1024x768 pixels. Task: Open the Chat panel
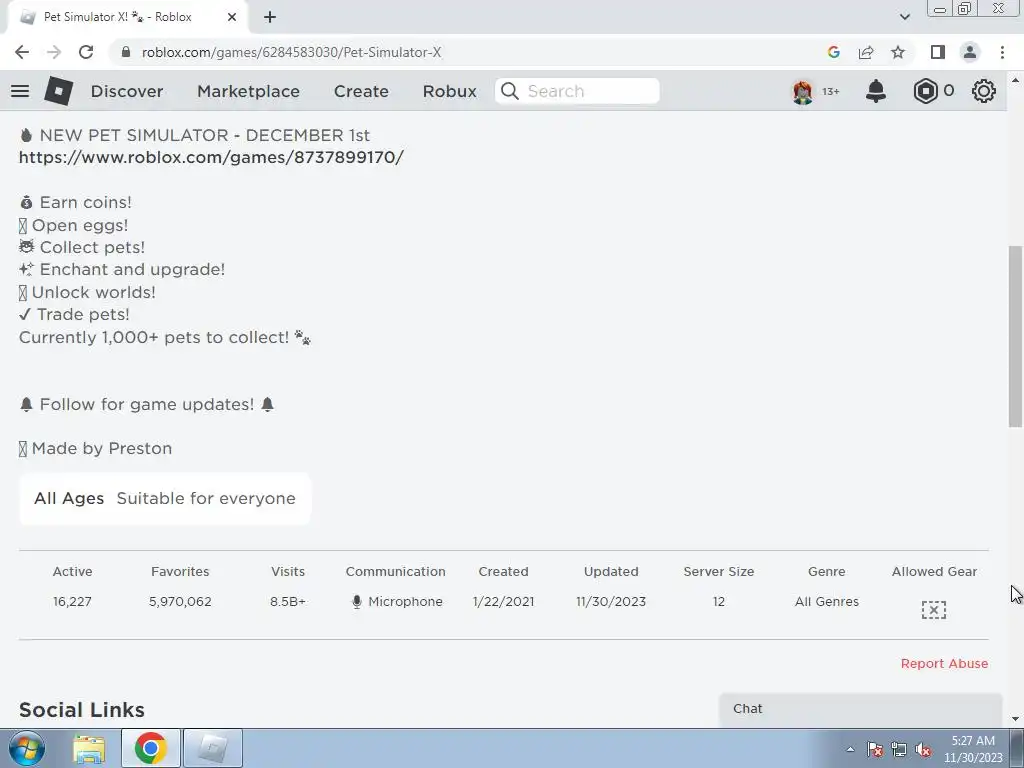pos(860,709)
